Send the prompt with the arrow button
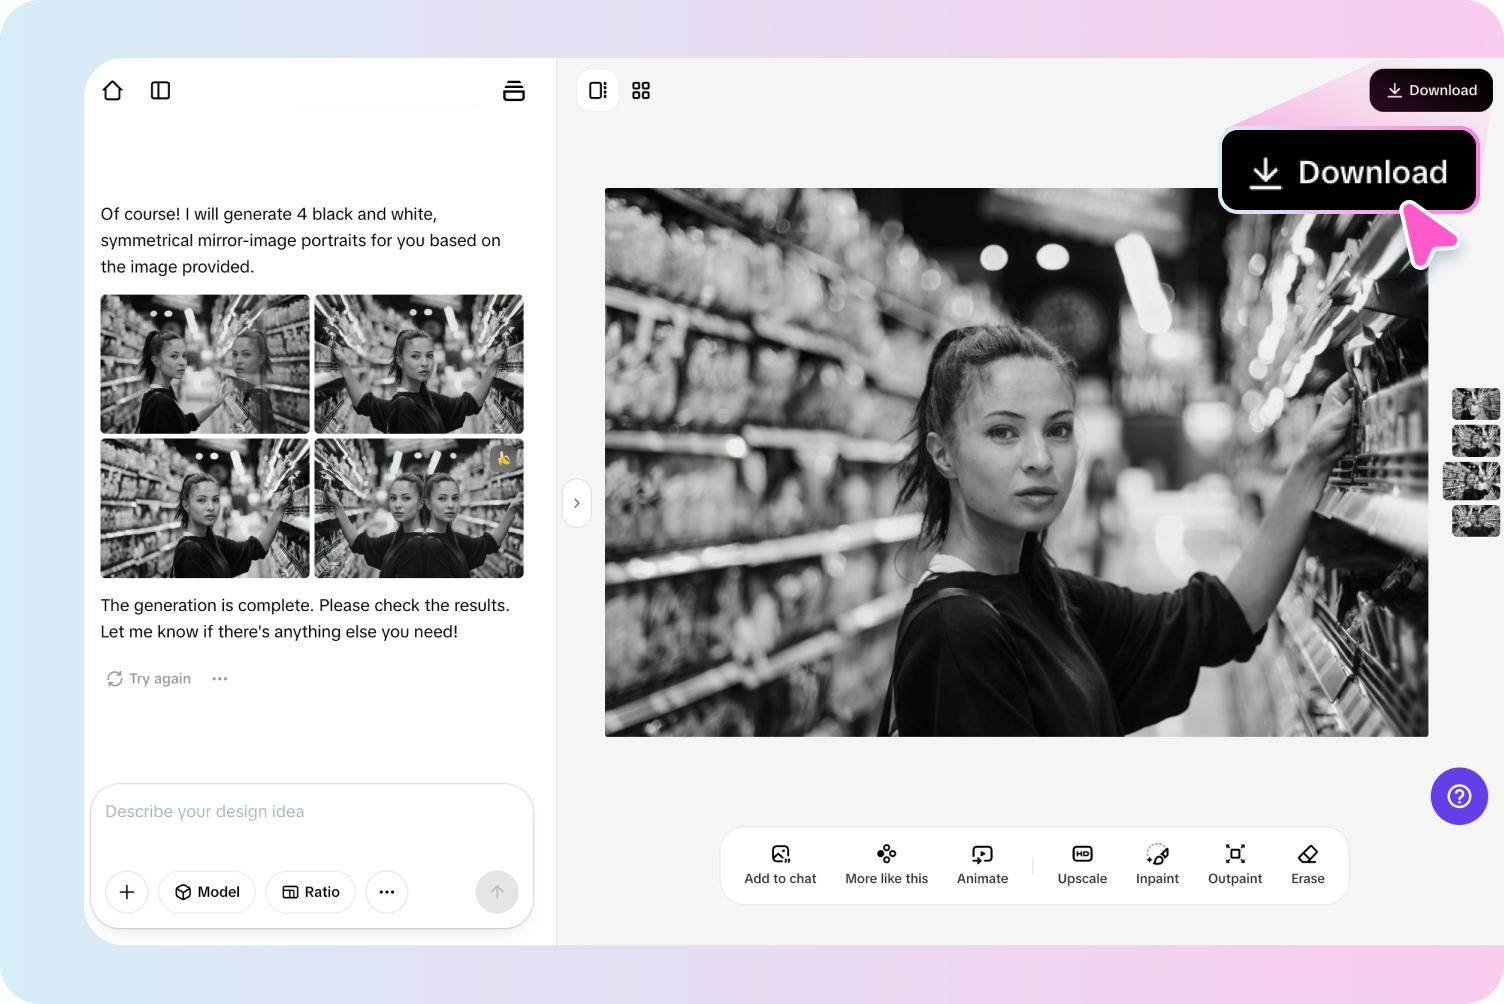1504x1004 pixels. point(497,892)
